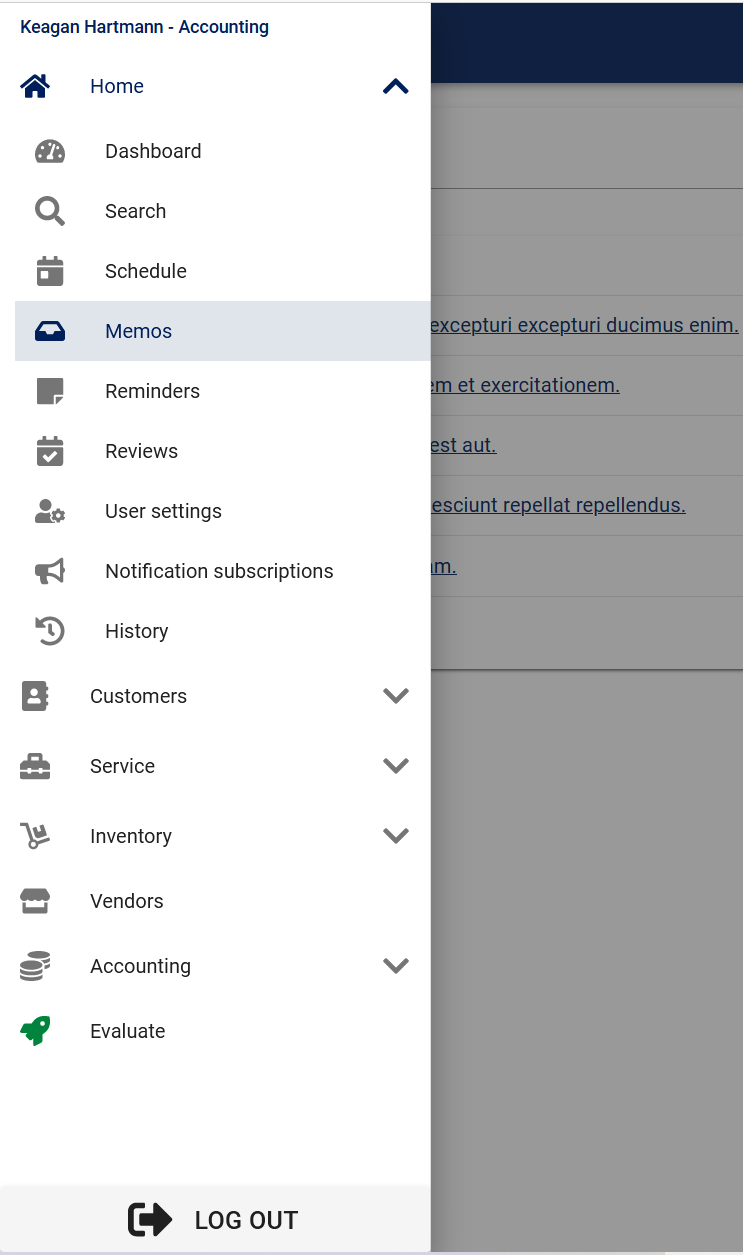
Task: Collapse the Home section chevron
Action: [x=396, y=86]
